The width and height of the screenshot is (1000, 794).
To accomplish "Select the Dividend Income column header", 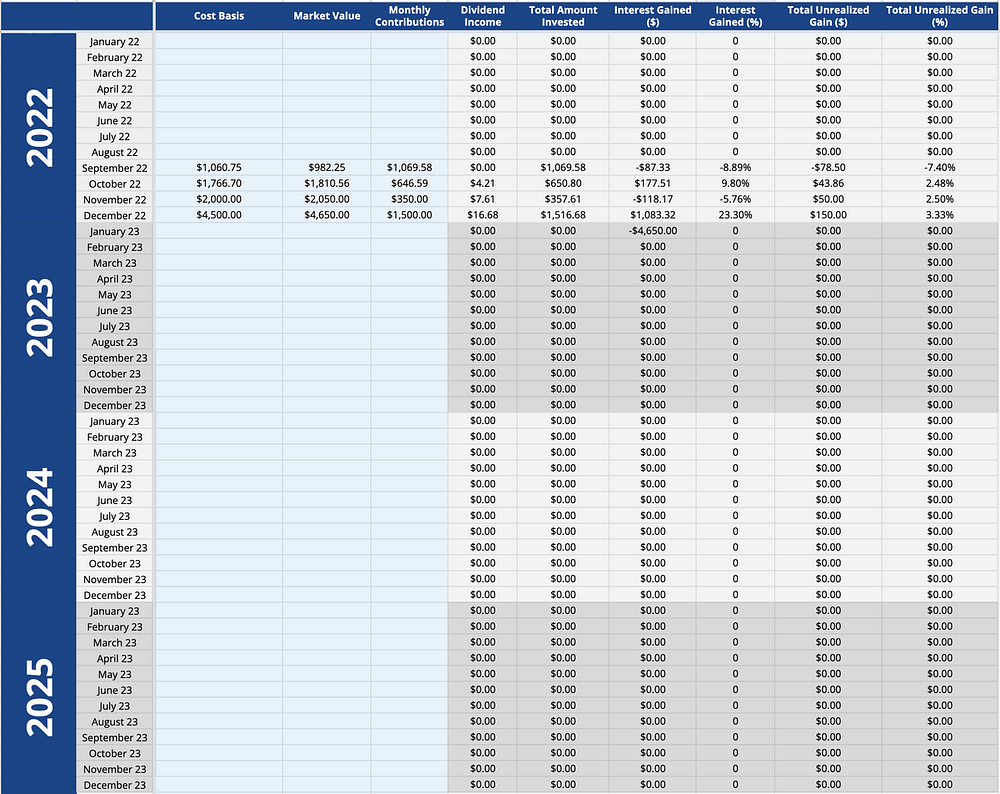I will [x=482, y=16].
